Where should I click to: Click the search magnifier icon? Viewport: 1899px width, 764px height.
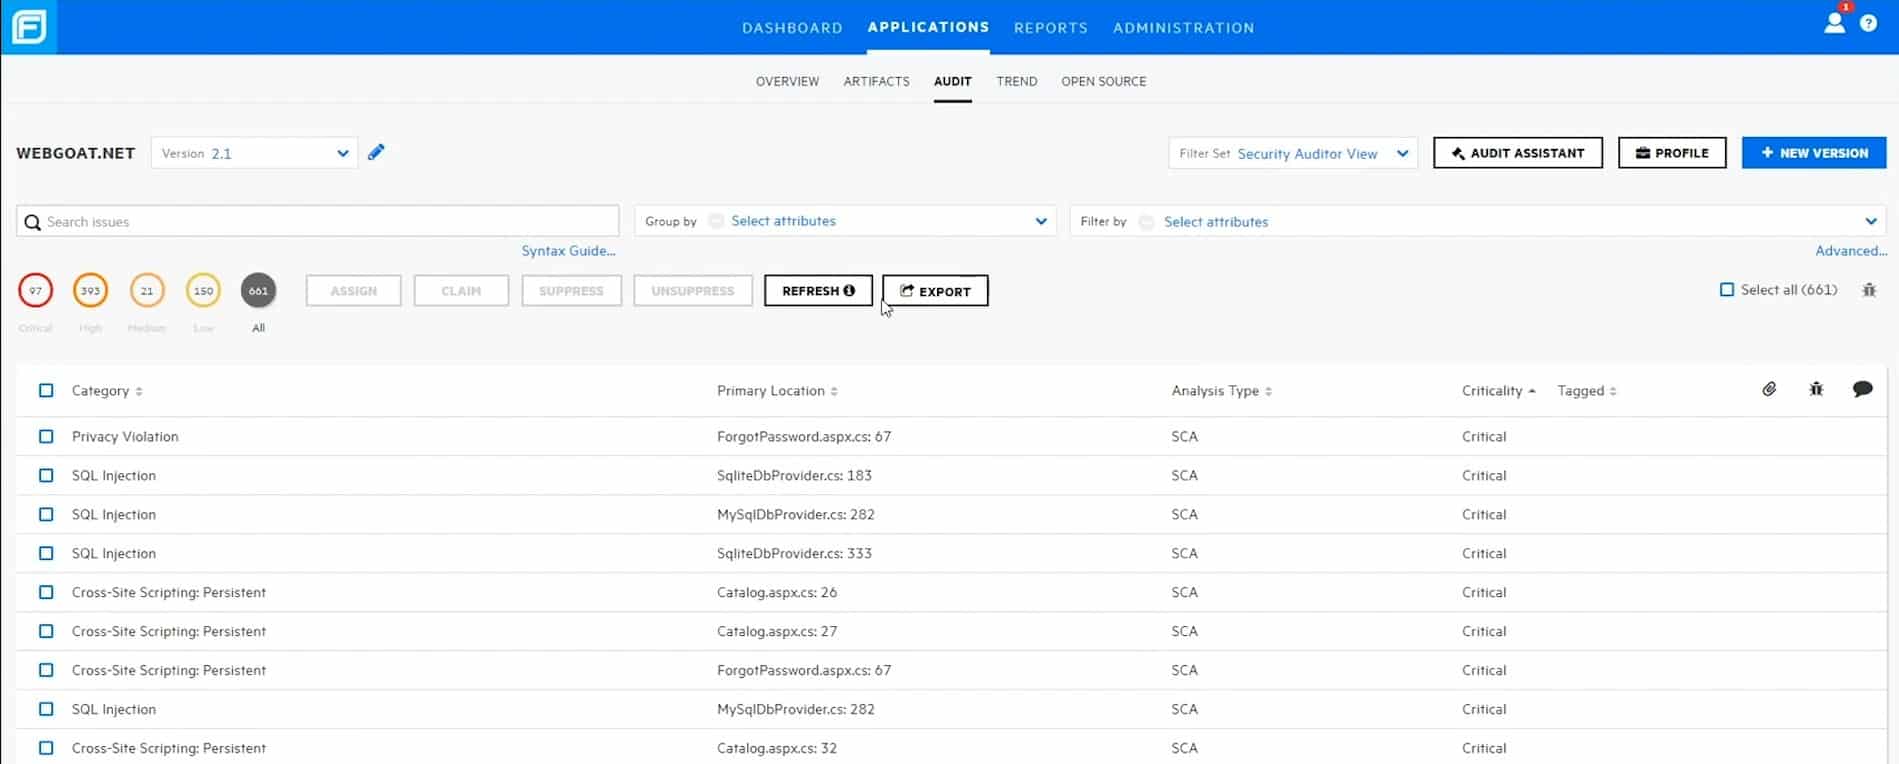click(x=33, y=222)
